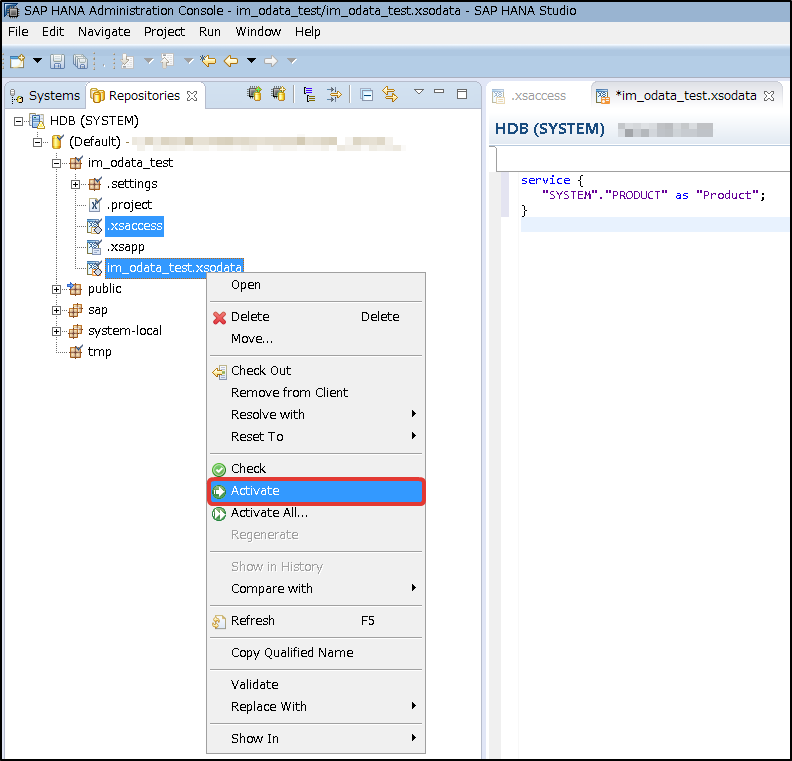Screen dimensions: 792x761
Task: Choose Delete in the context menu
Action: pos(316,317)
